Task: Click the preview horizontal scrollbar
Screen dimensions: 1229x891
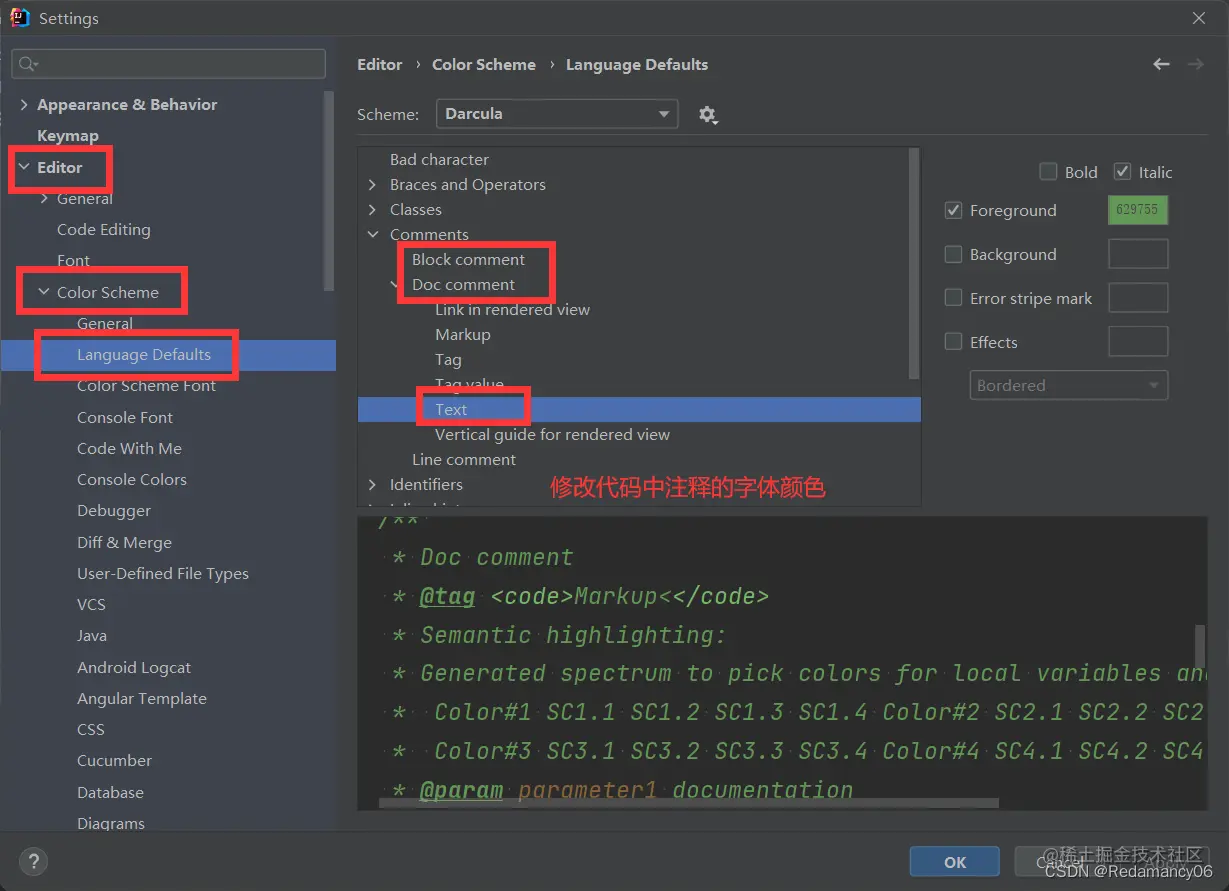Action: pos(689,802)
